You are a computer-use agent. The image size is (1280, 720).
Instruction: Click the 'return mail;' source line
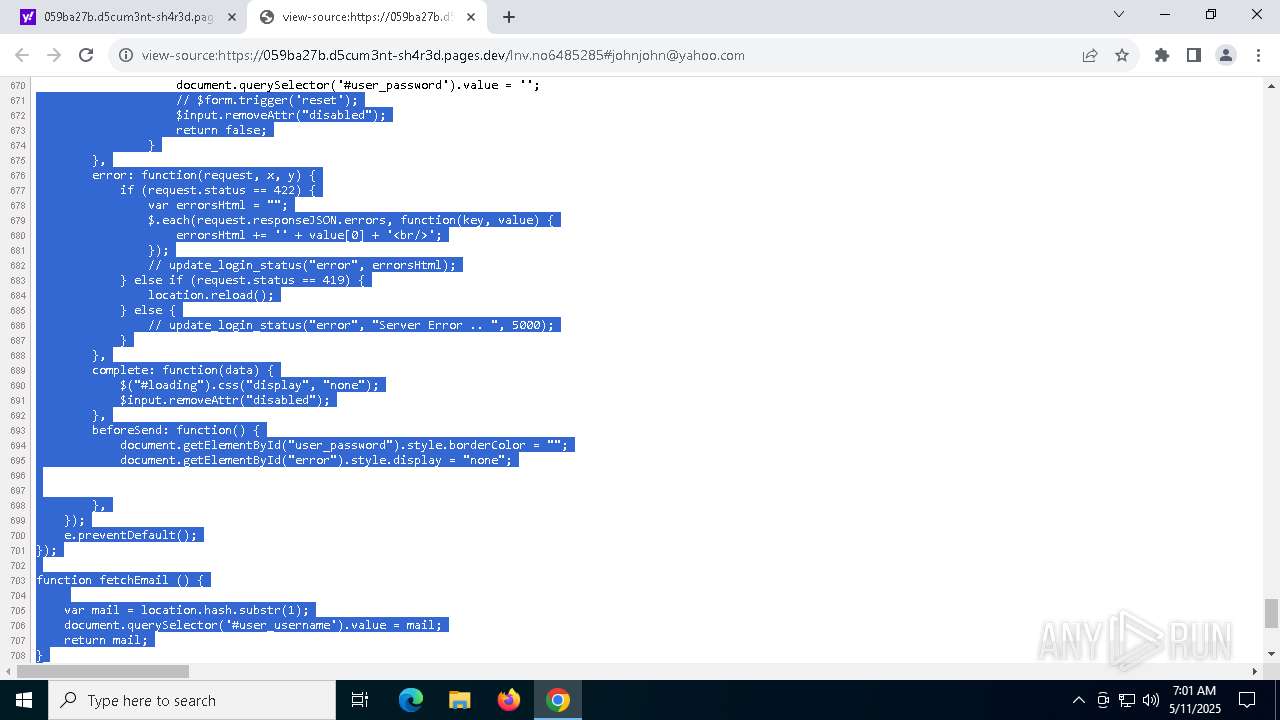tap(106, 640)
